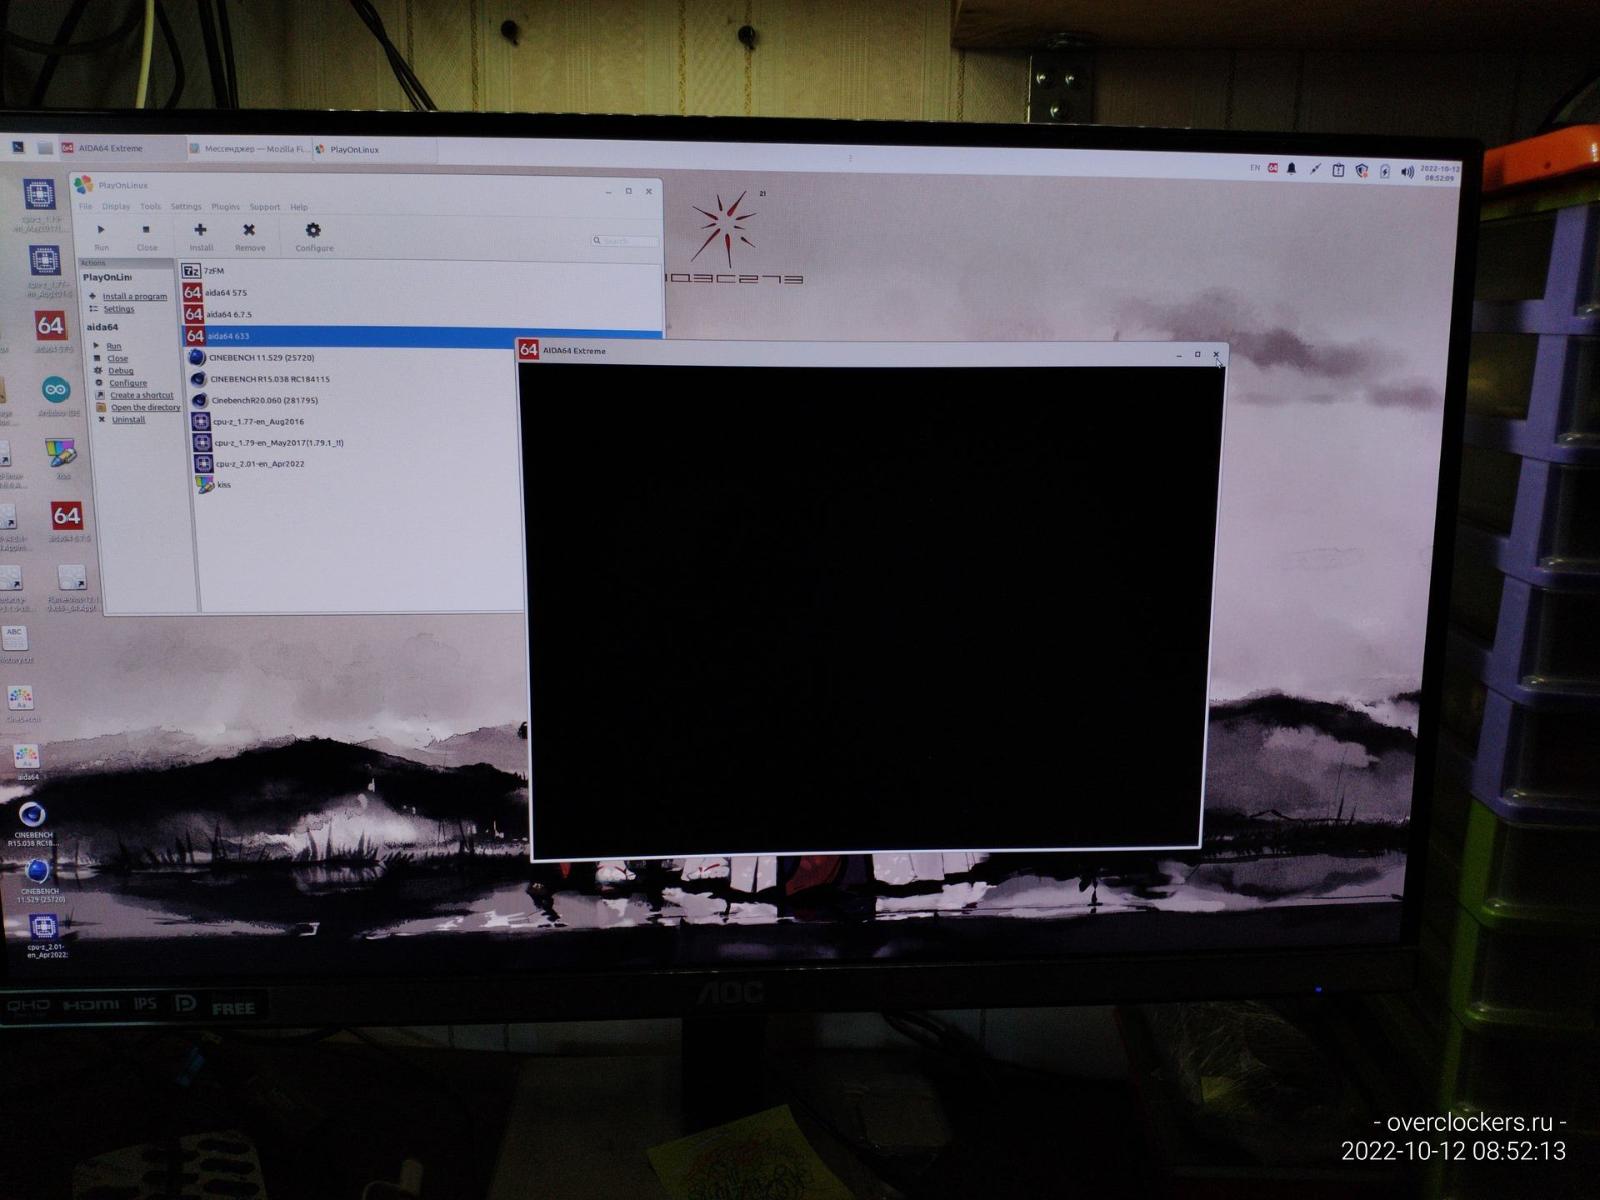Select the 'aida64 6.7.5' list entry icon
Image resolution: width=1600 pixels, height=1200 pixels.
tap(193, 314)
